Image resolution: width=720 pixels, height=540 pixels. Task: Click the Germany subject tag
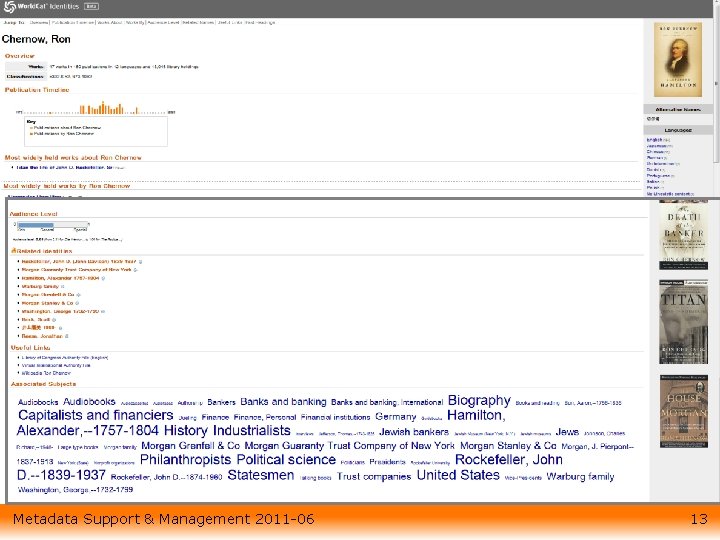pos(395,417)
